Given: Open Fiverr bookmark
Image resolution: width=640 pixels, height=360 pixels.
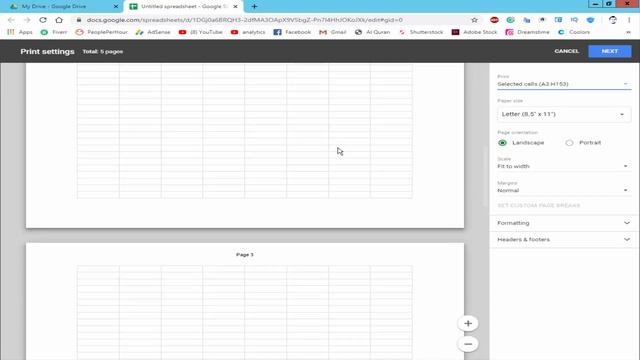Looking at the screenshot, I should [x=54, y=32].
